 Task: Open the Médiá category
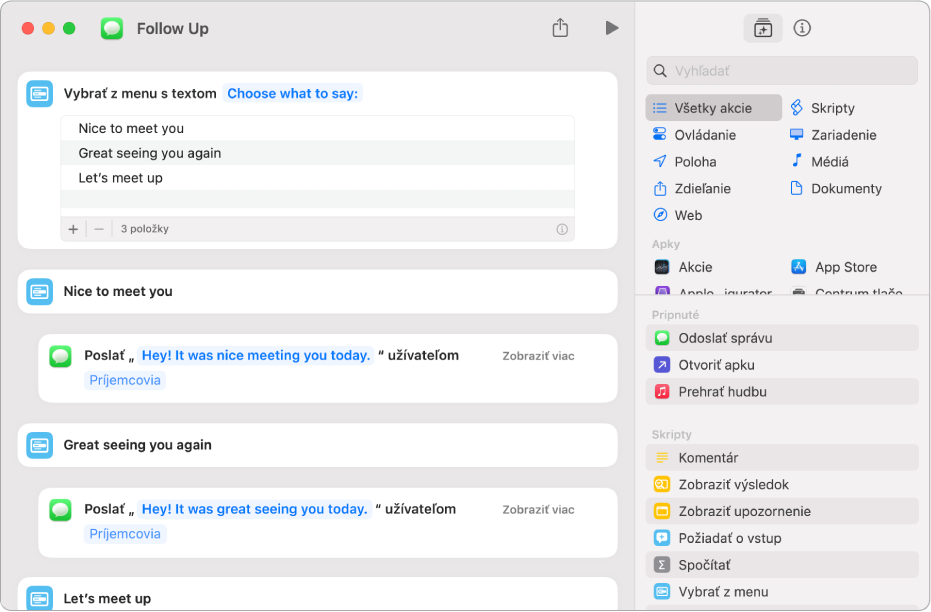[x=829, y=161]
